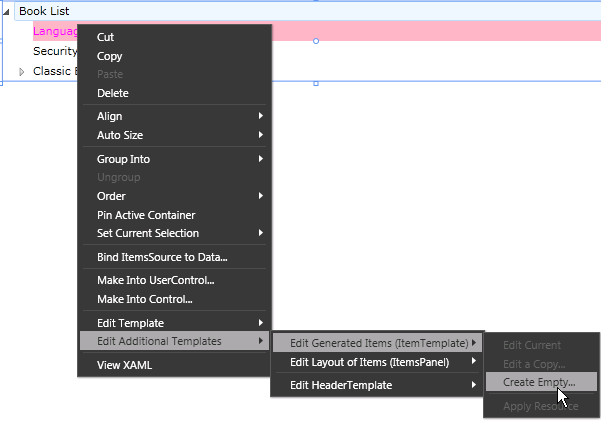
Task: Expand the Order submenu
Action: click(111, 196)
